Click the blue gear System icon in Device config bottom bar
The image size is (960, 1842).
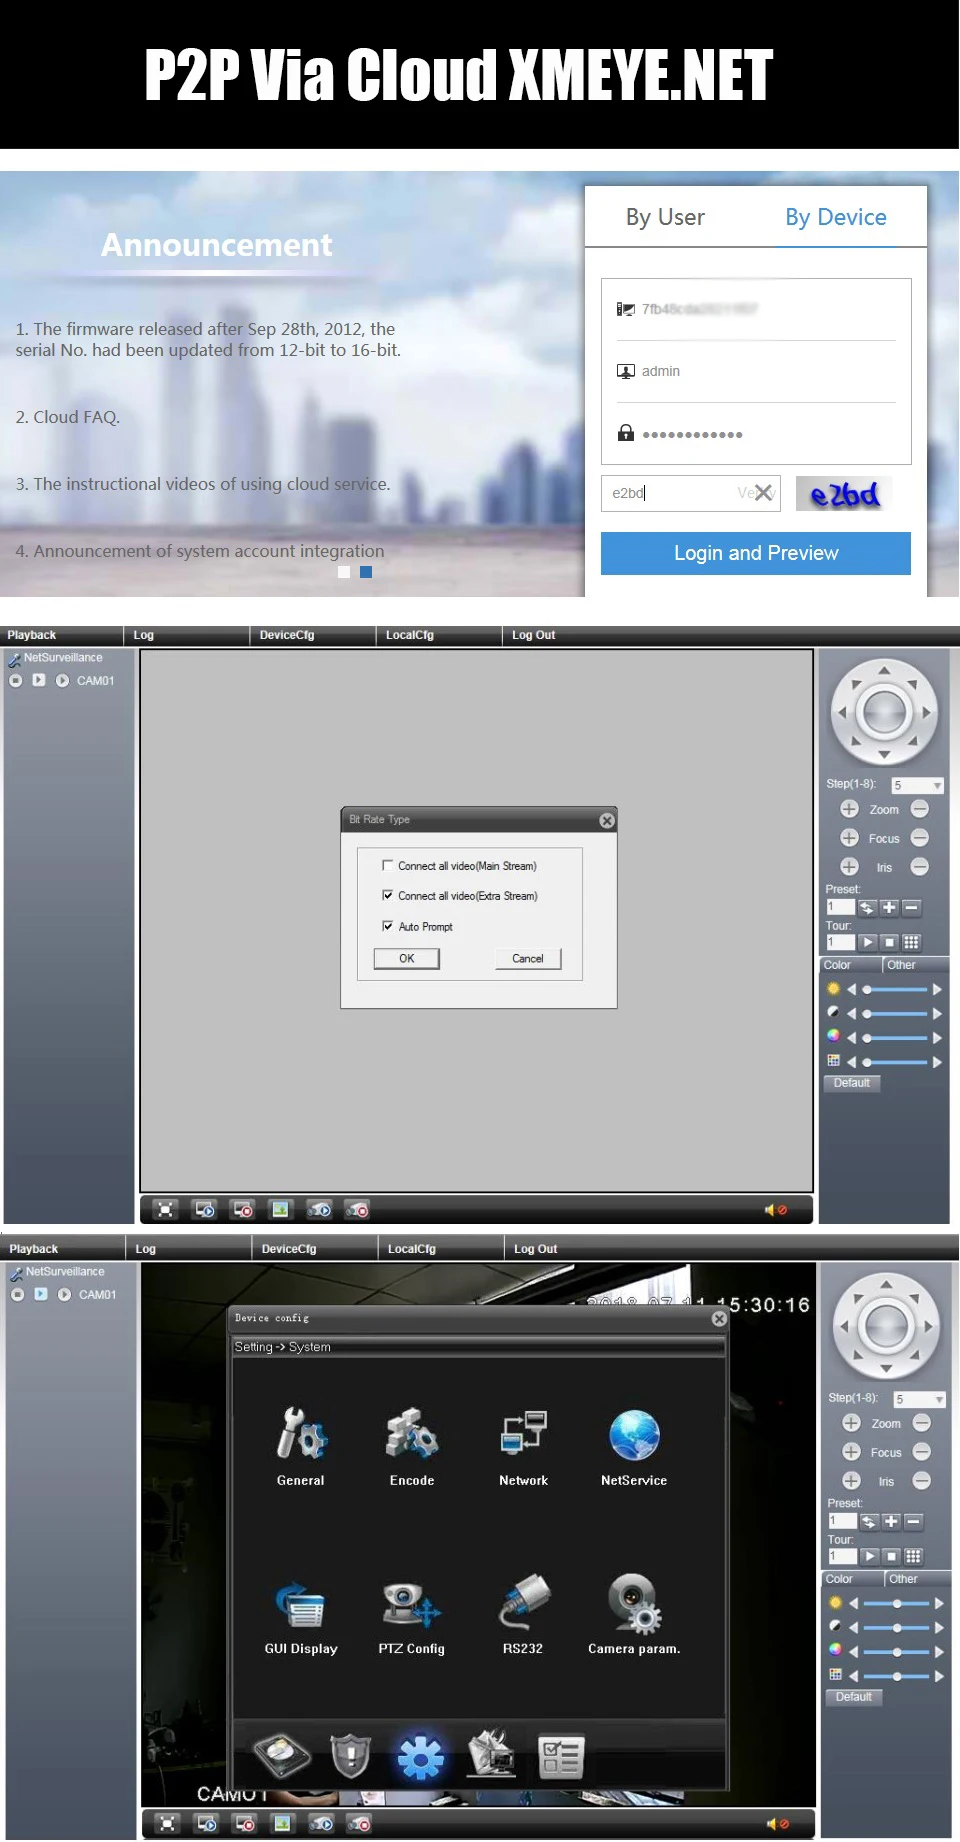tap(420, 1757)
